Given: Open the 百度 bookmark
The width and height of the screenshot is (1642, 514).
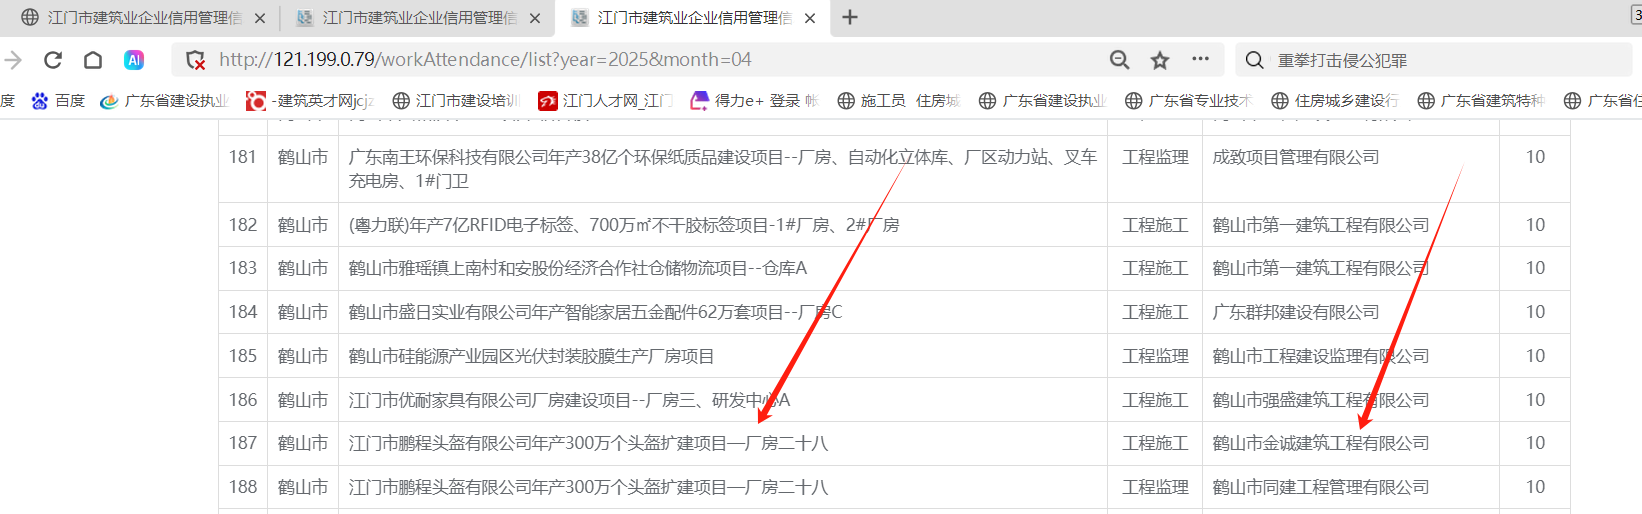Looking at the screenshot, I should click(58, 101).
